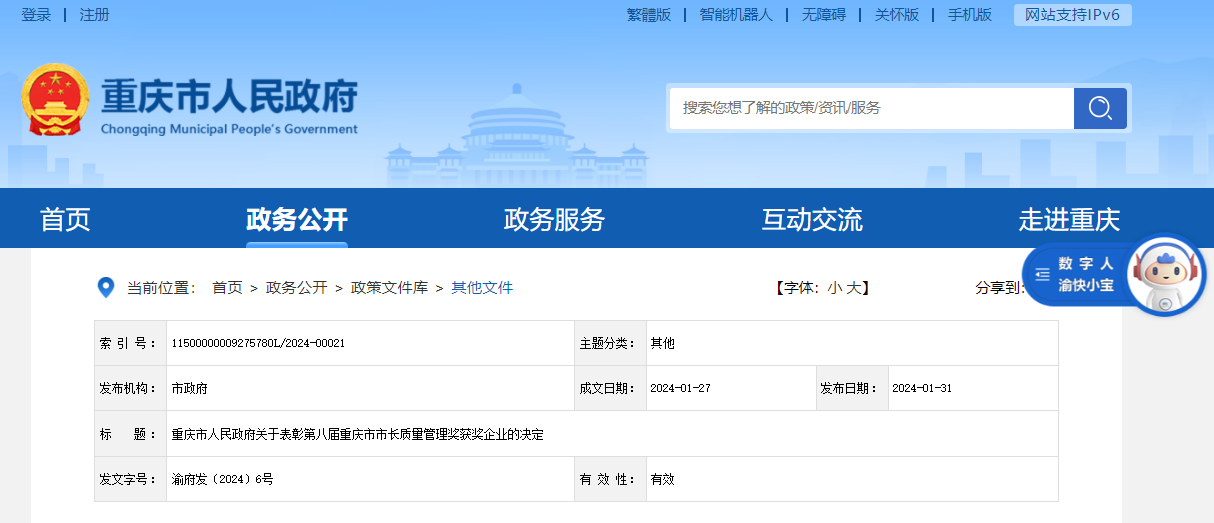Set font size to 小
The width and height of the screenshot is (1214, 523).
tap(834, 288)
